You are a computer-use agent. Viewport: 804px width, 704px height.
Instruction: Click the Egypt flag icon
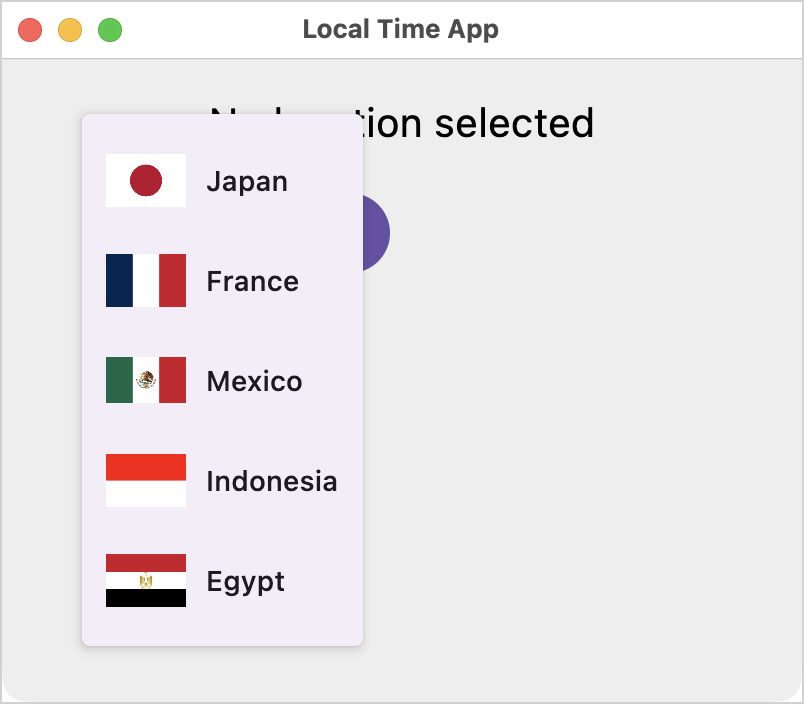coord(146,580)
